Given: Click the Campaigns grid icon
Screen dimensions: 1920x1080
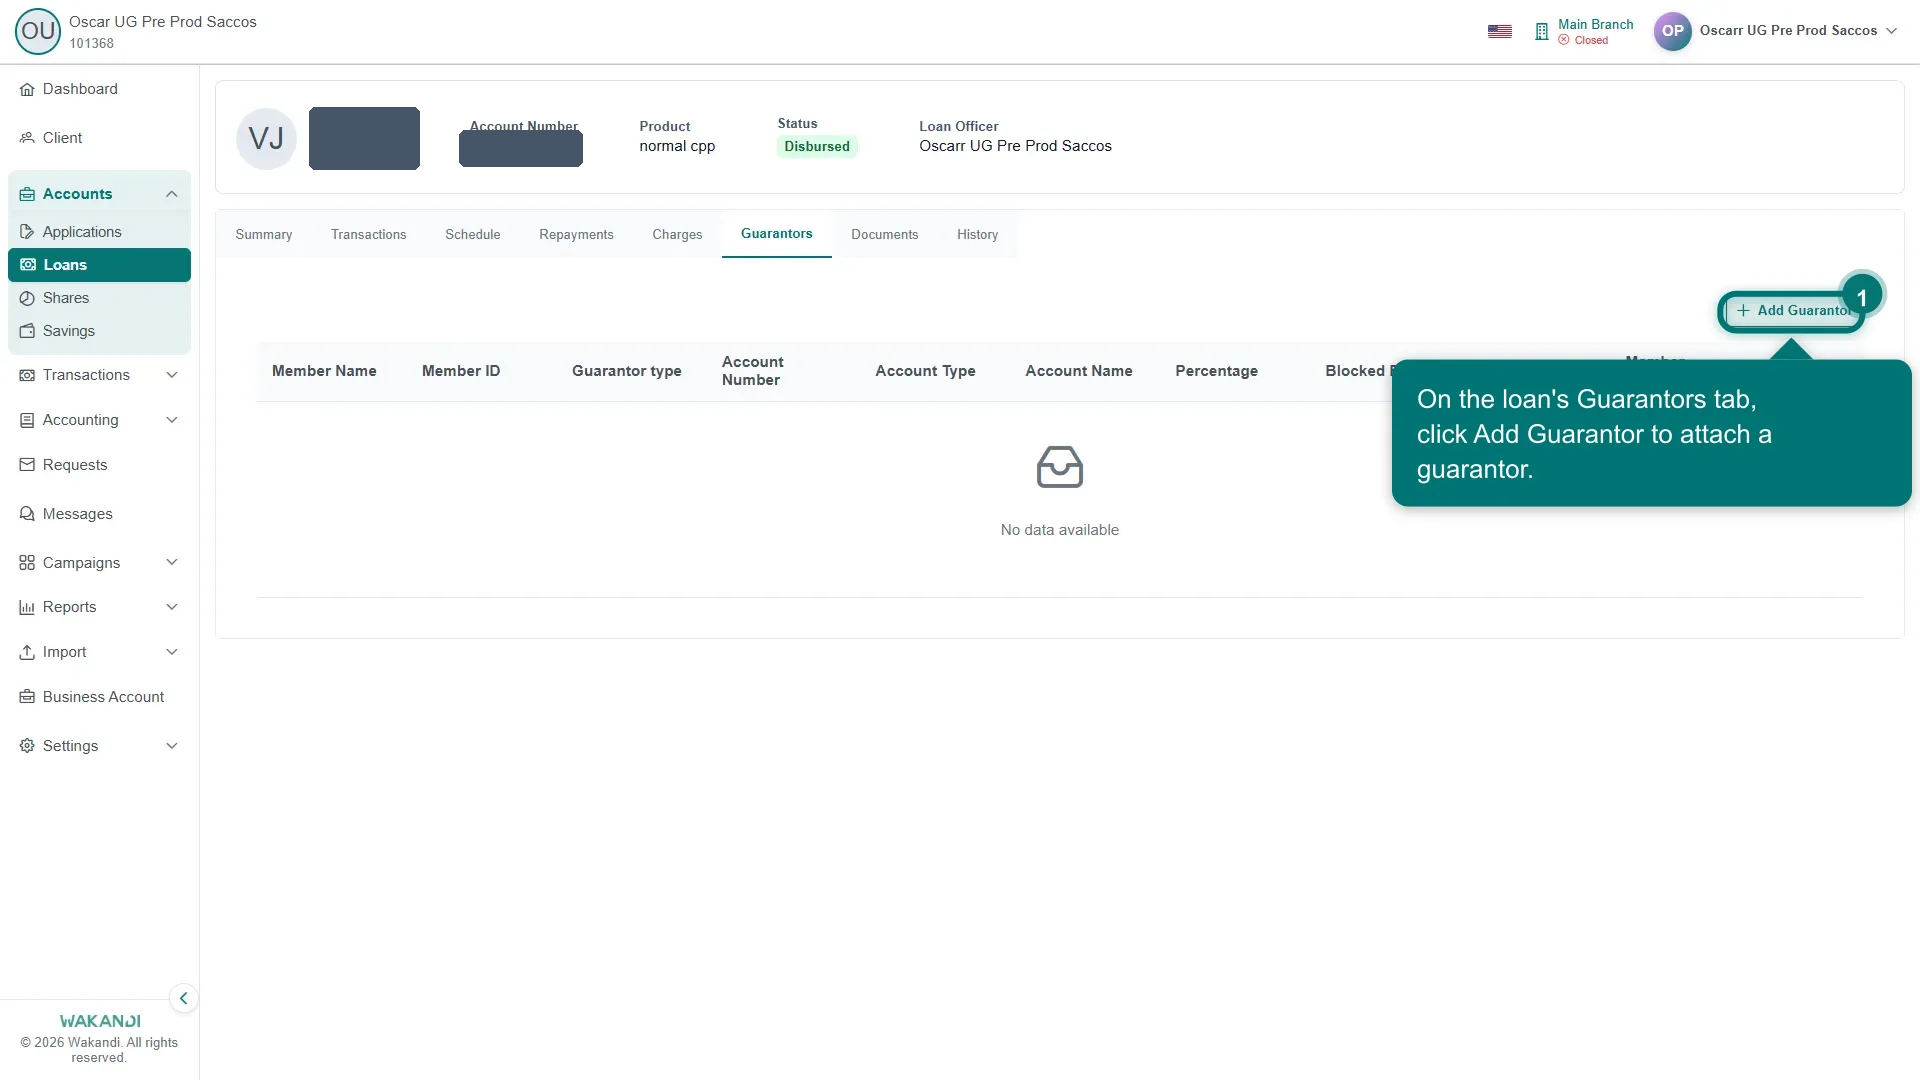Looking at the screenshot, I should 27,563.
